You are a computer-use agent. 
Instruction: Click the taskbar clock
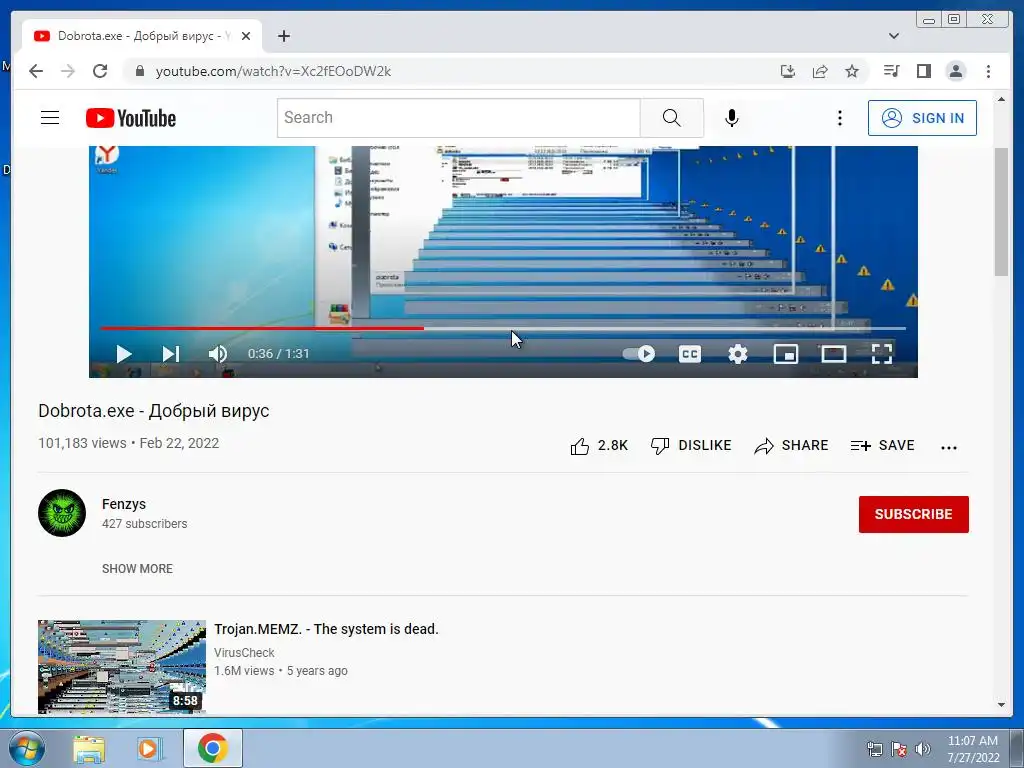pos(973,749)
